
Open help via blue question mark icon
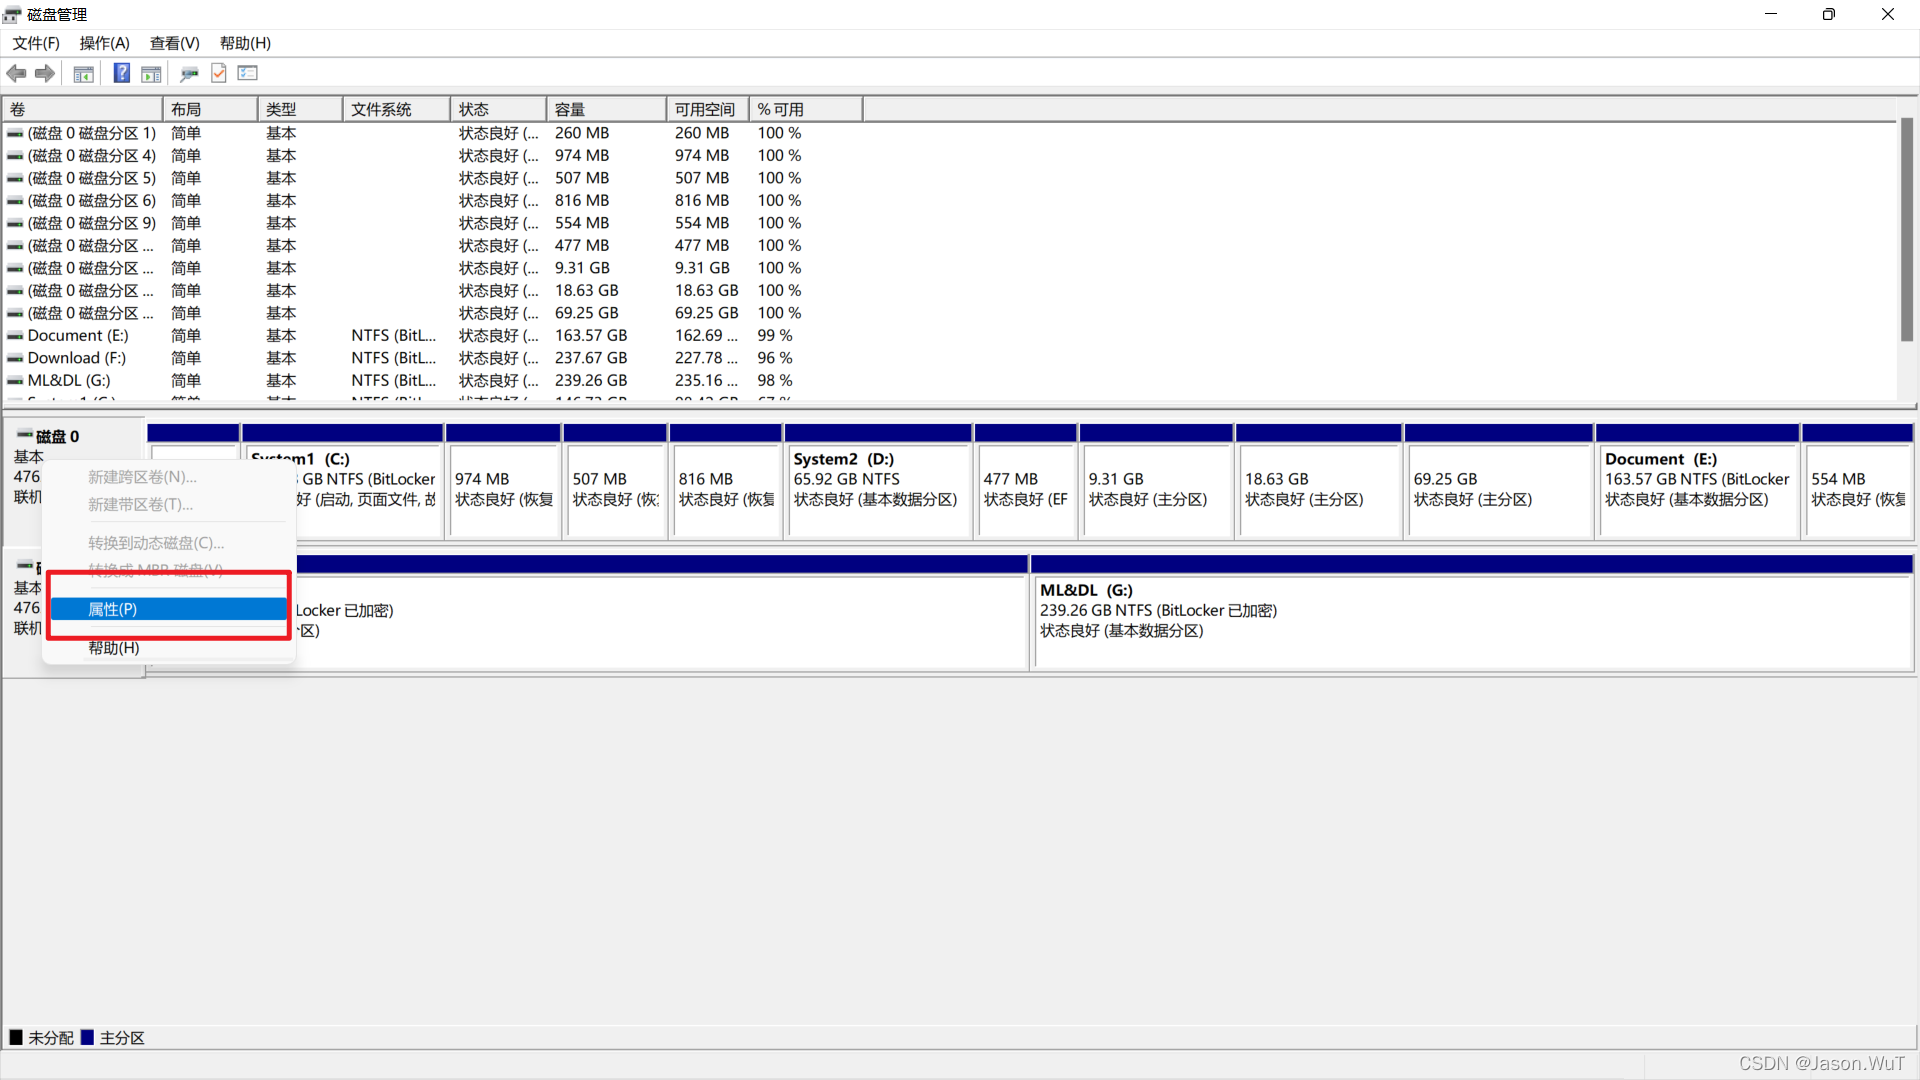point(122,73)
